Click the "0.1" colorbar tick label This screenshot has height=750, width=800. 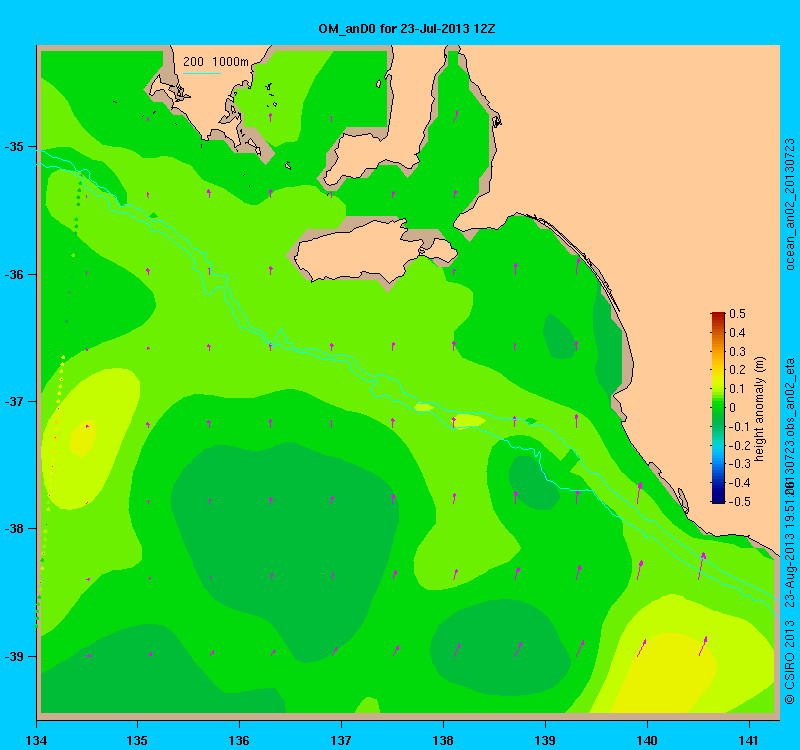(737, 389)
